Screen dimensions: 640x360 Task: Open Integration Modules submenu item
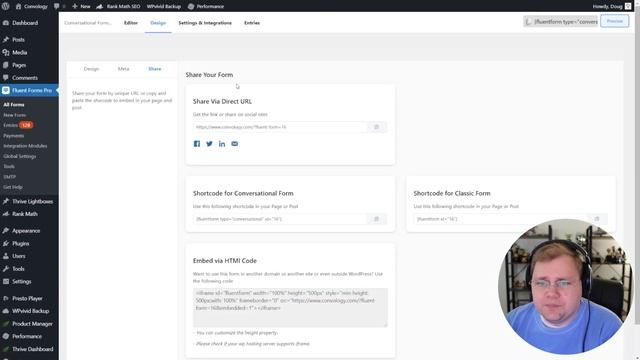pos(25,146)
